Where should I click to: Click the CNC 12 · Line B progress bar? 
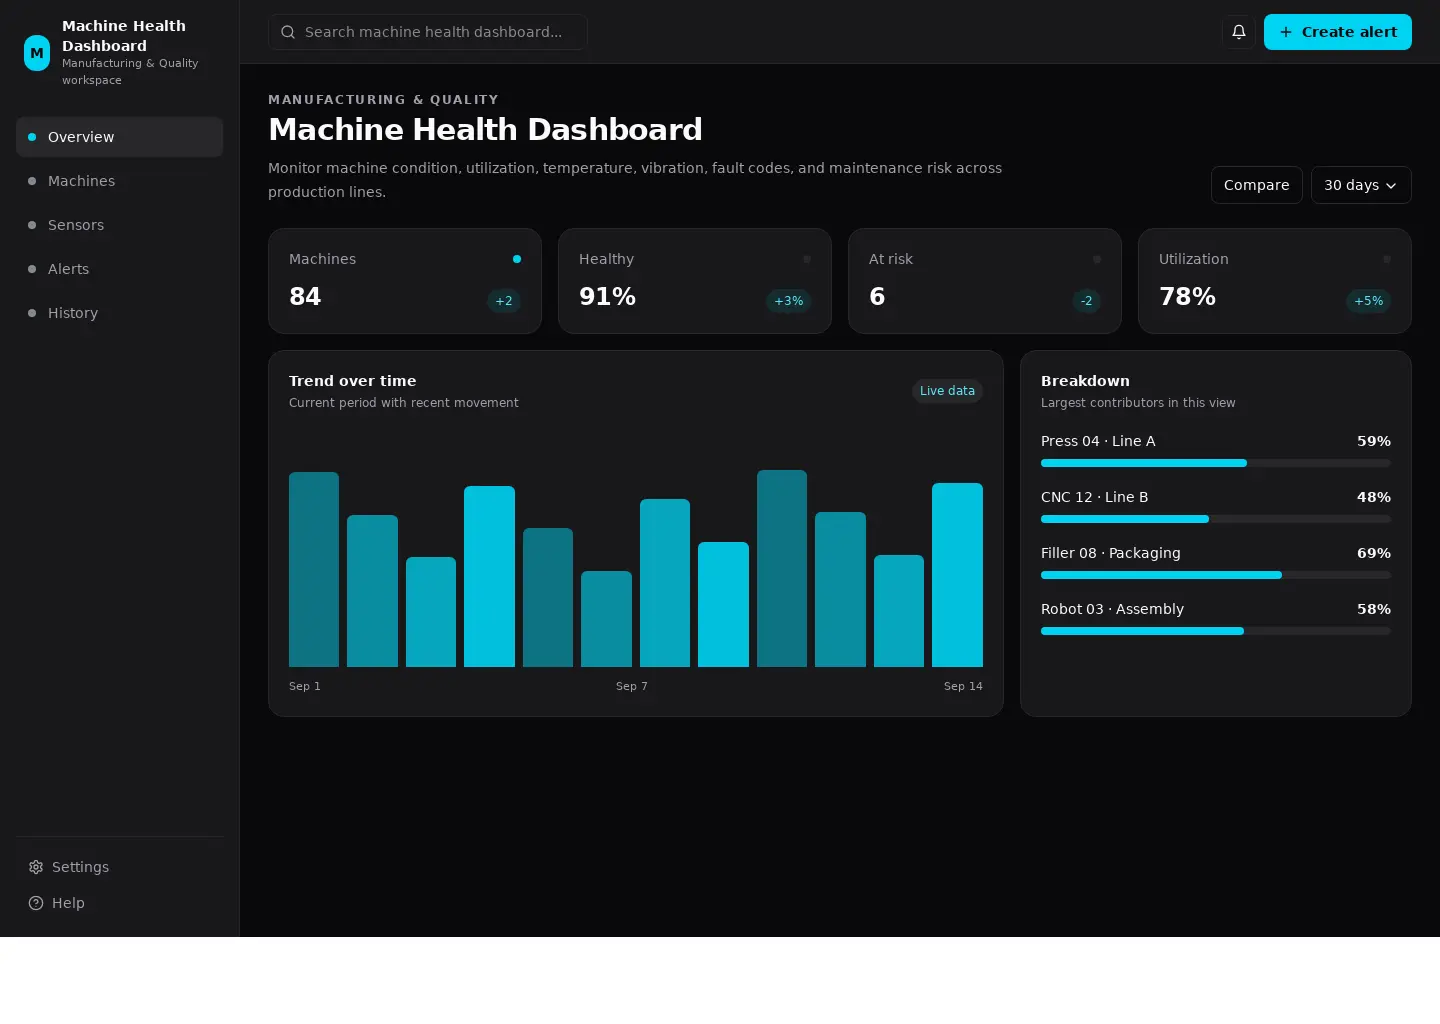(x=1216, y=519)
